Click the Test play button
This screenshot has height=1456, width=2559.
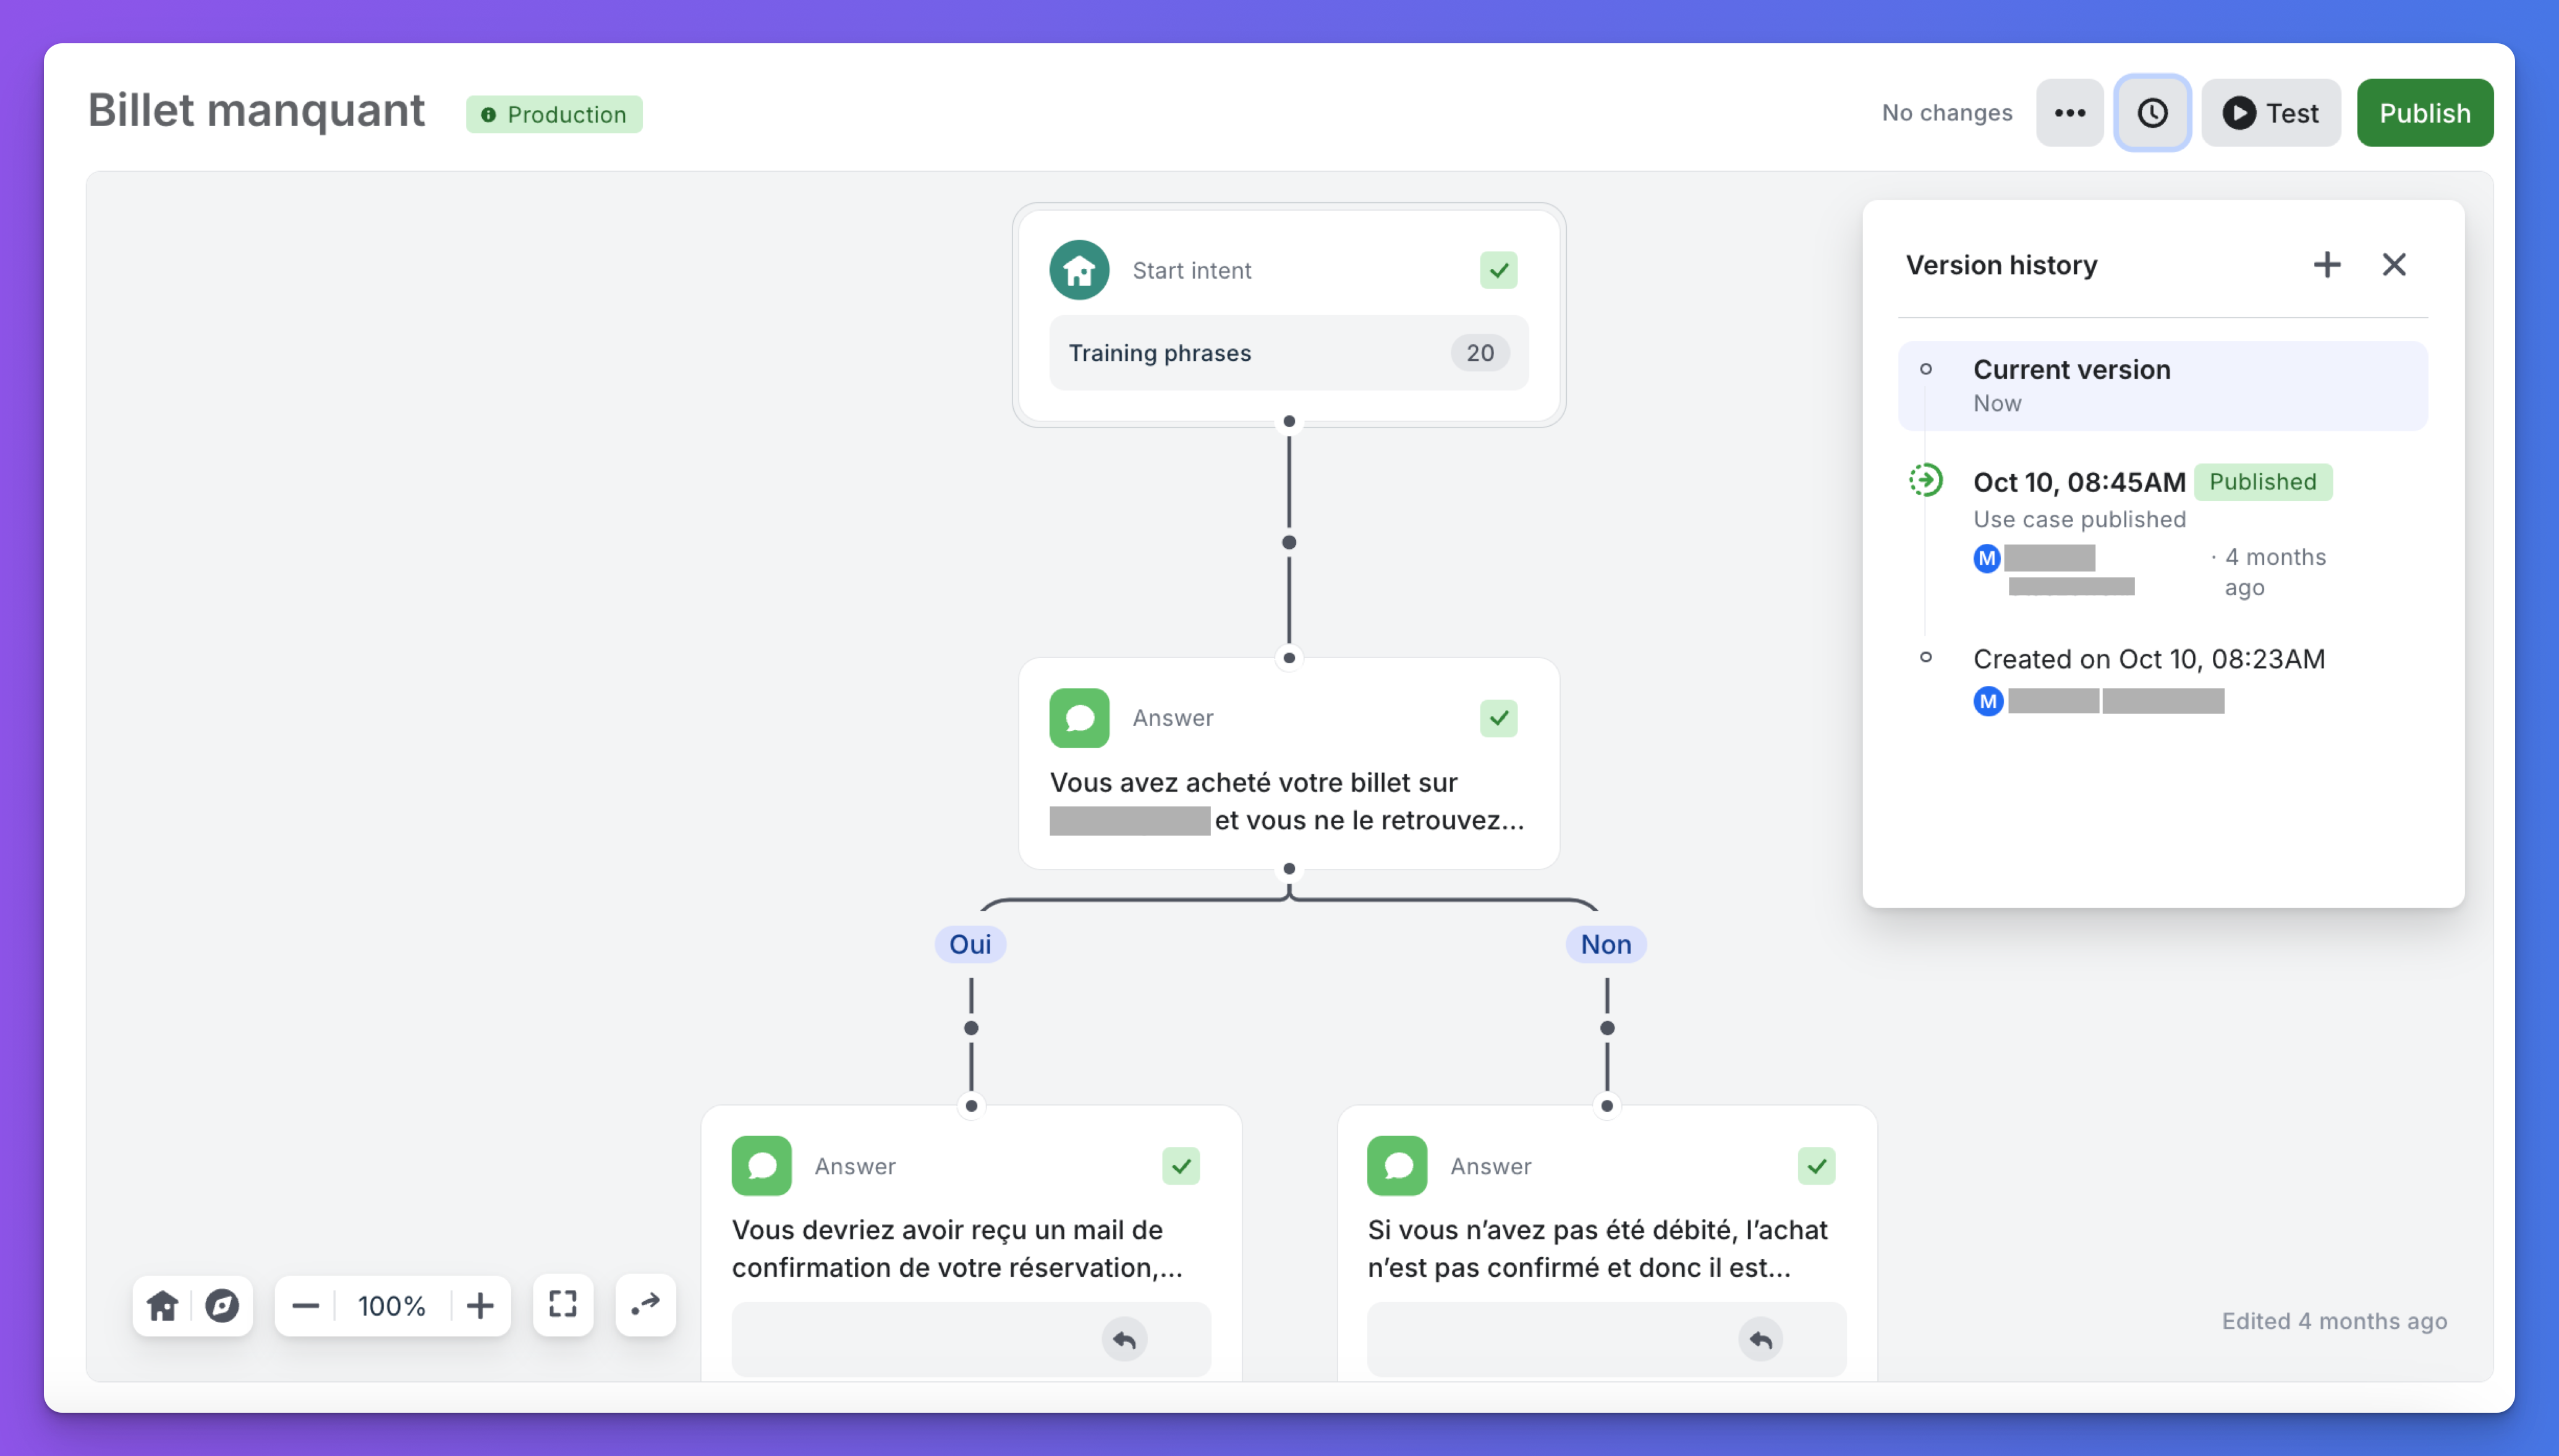[x=2270, y=113]
